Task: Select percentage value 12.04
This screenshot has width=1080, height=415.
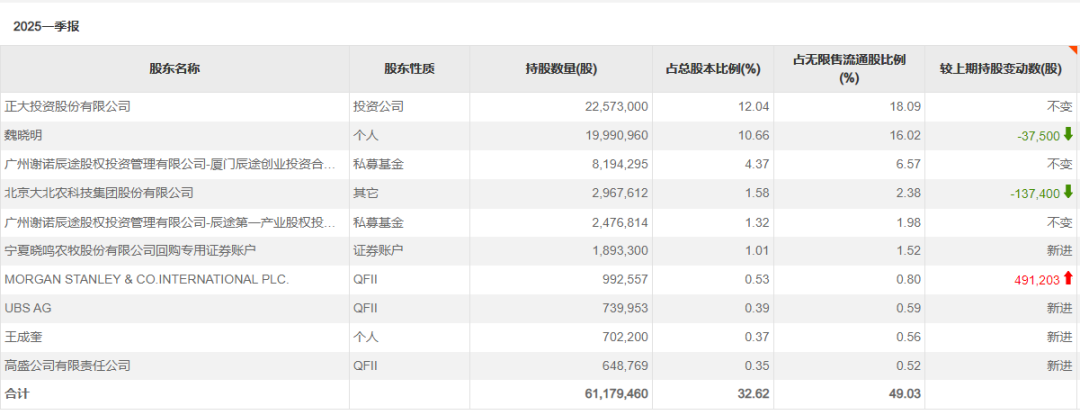Action: 756,107
